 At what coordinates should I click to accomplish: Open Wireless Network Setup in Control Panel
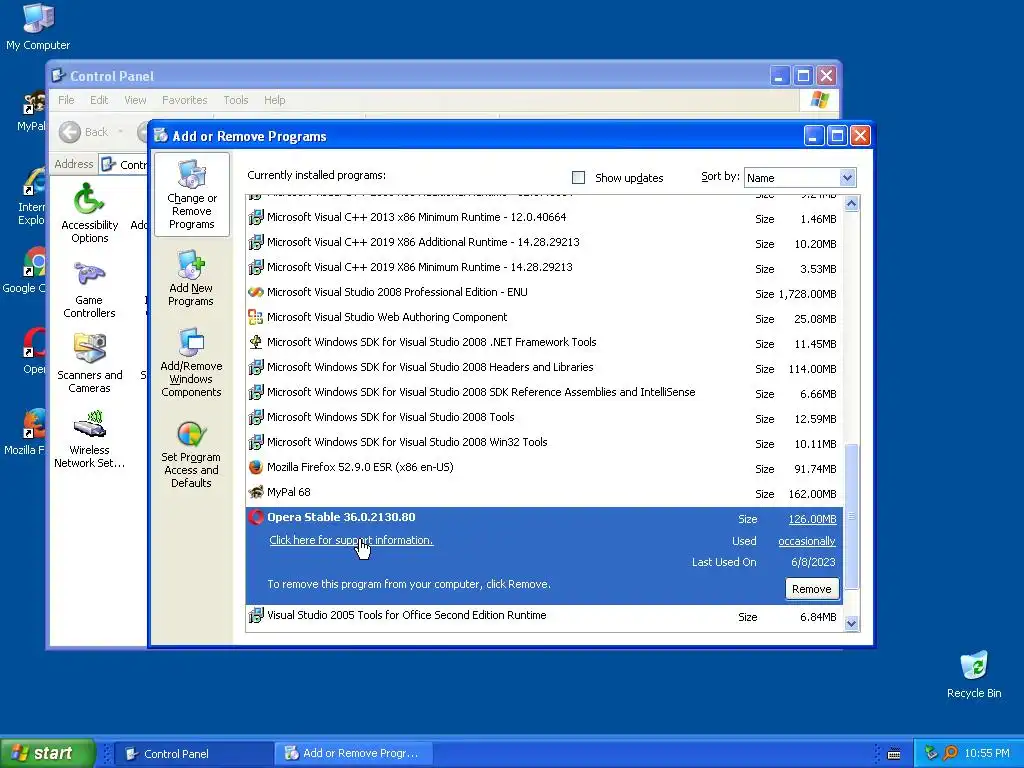click(89, 440)
